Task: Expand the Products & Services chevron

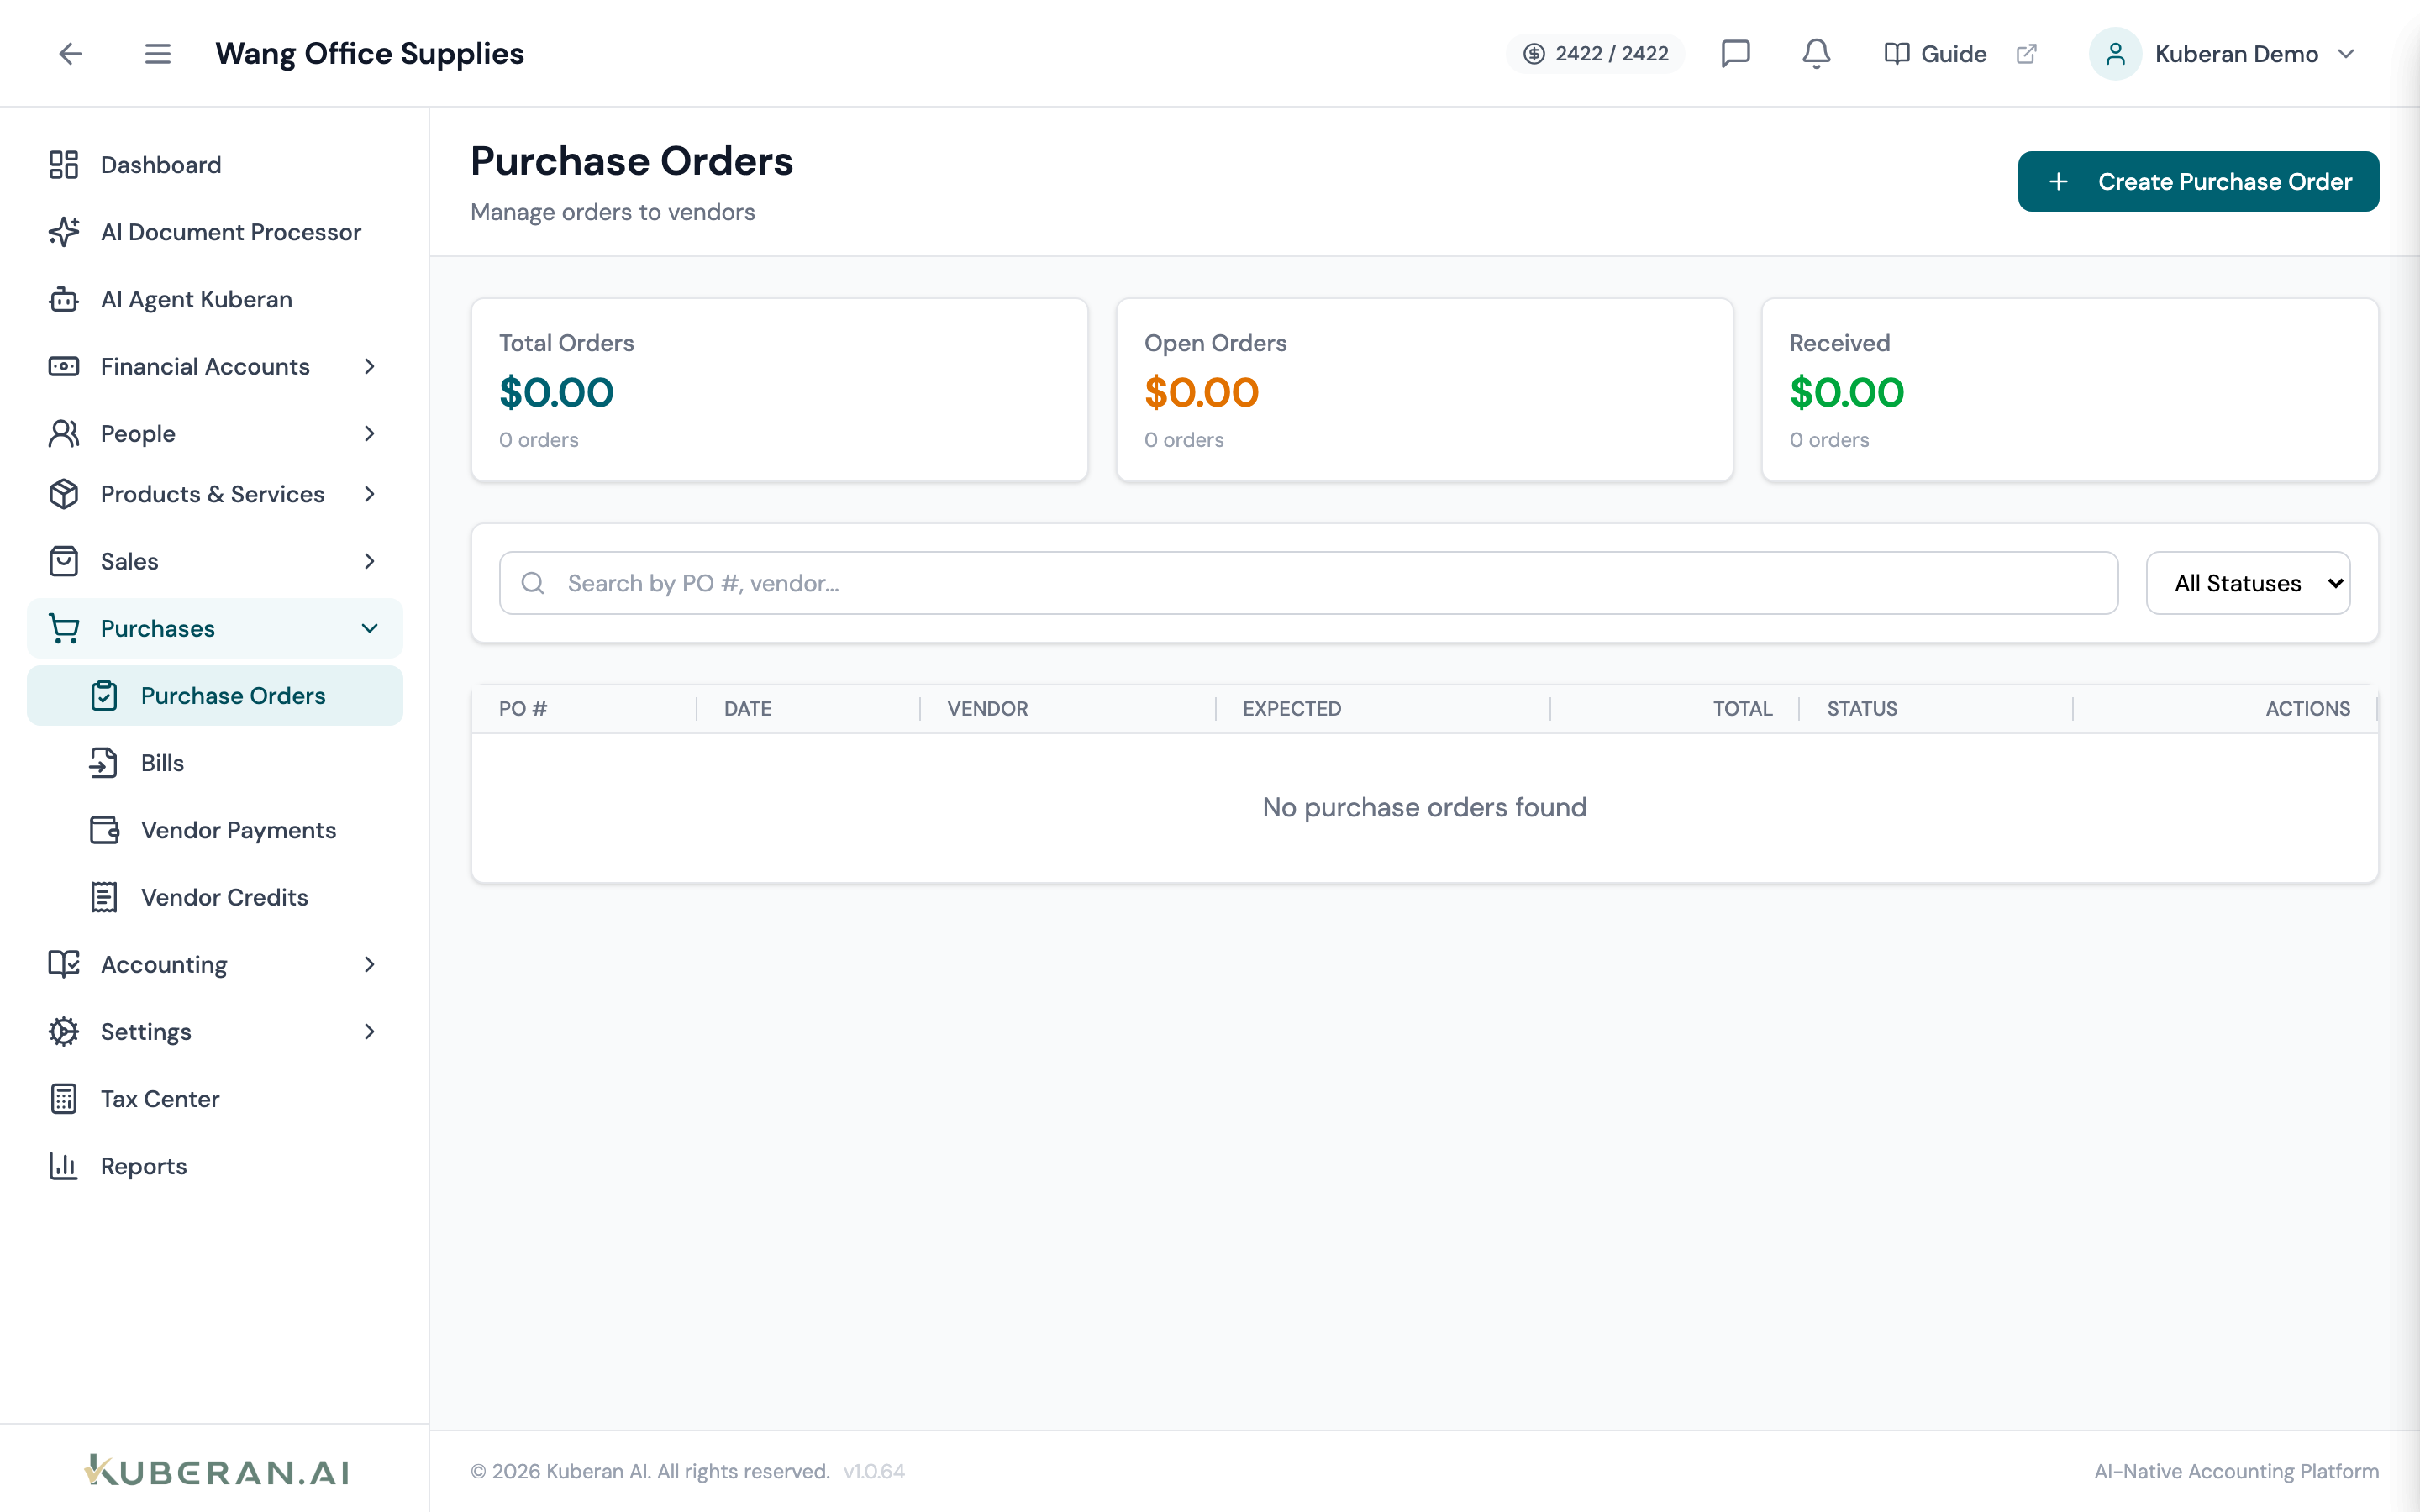Action: 369,494
